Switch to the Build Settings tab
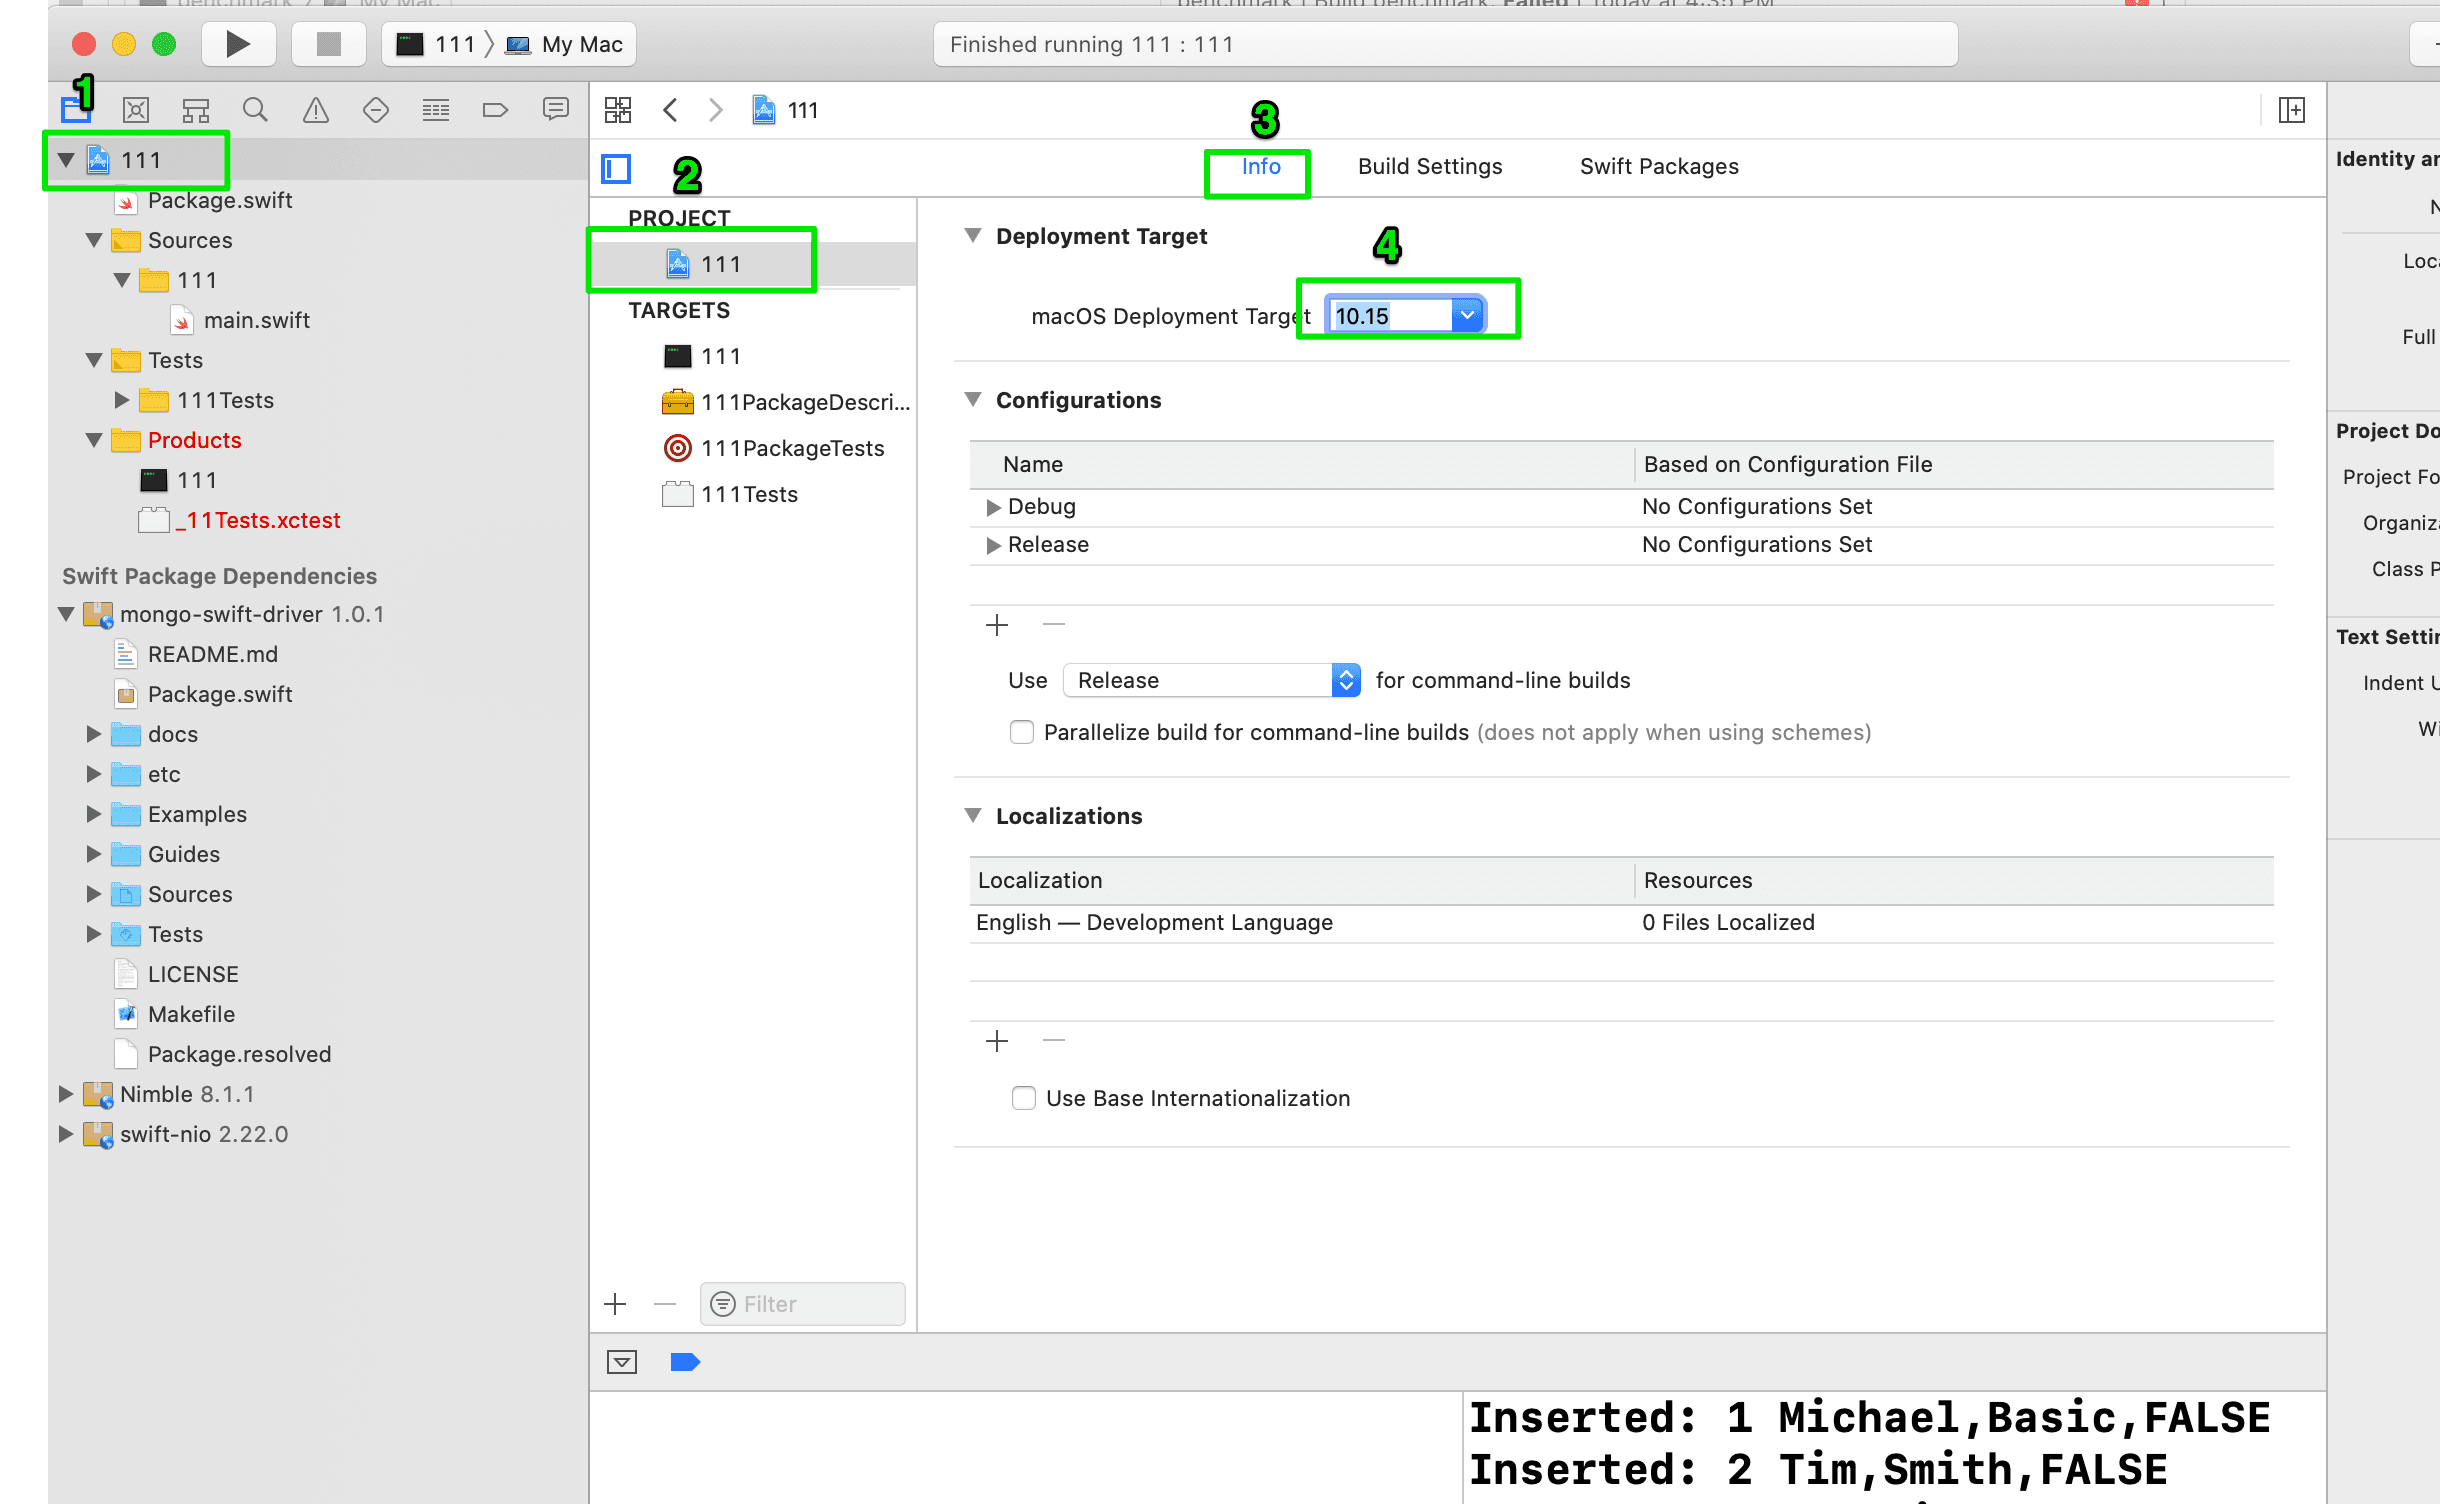Viewport: 2440px width, 1504px height. [x=1430, y=167]
